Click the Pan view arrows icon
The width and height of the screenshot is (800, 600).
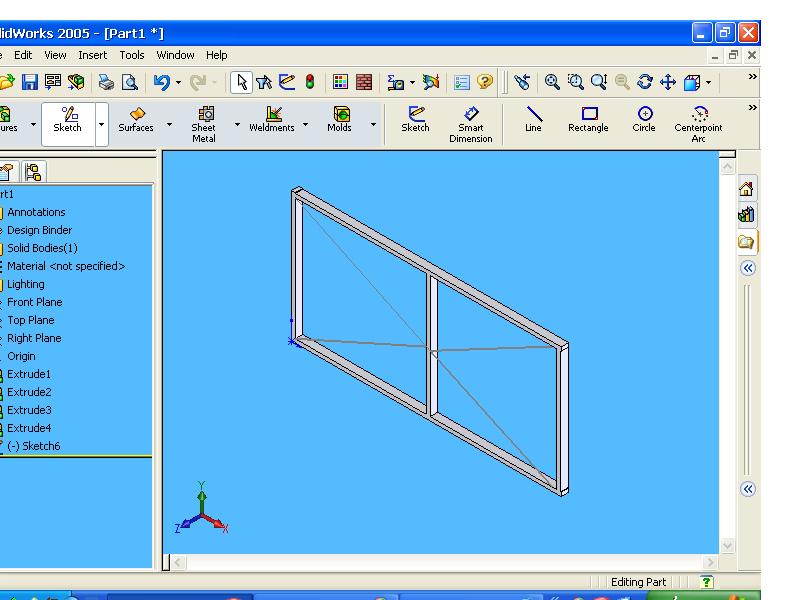pyautogui.click(x=668, y=83)
